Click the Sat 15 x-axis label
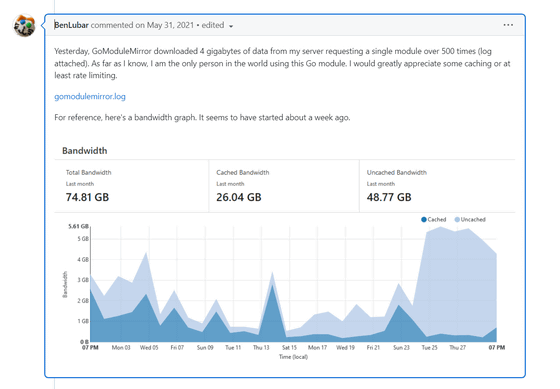The height and width of the screenshot is (389, 560). [289, 348]
